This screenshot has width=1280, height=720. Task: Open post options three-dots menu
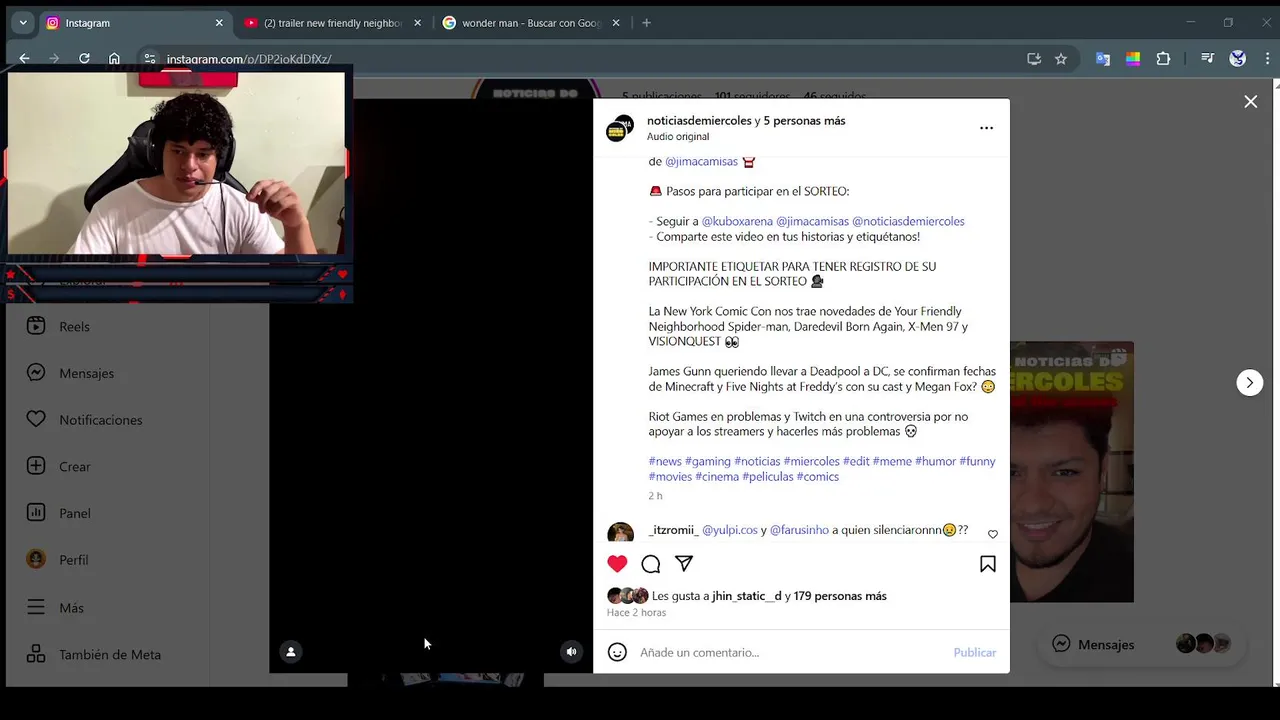(x=986, y=128)
